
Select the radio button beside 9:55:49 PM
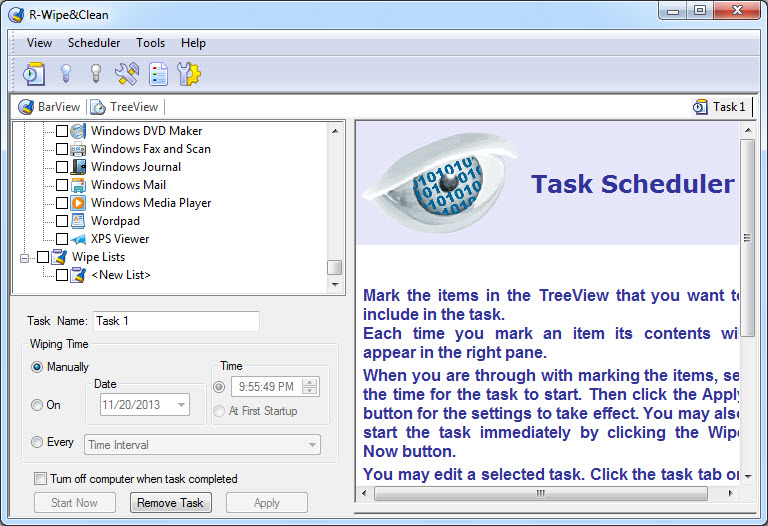(219, 387)
